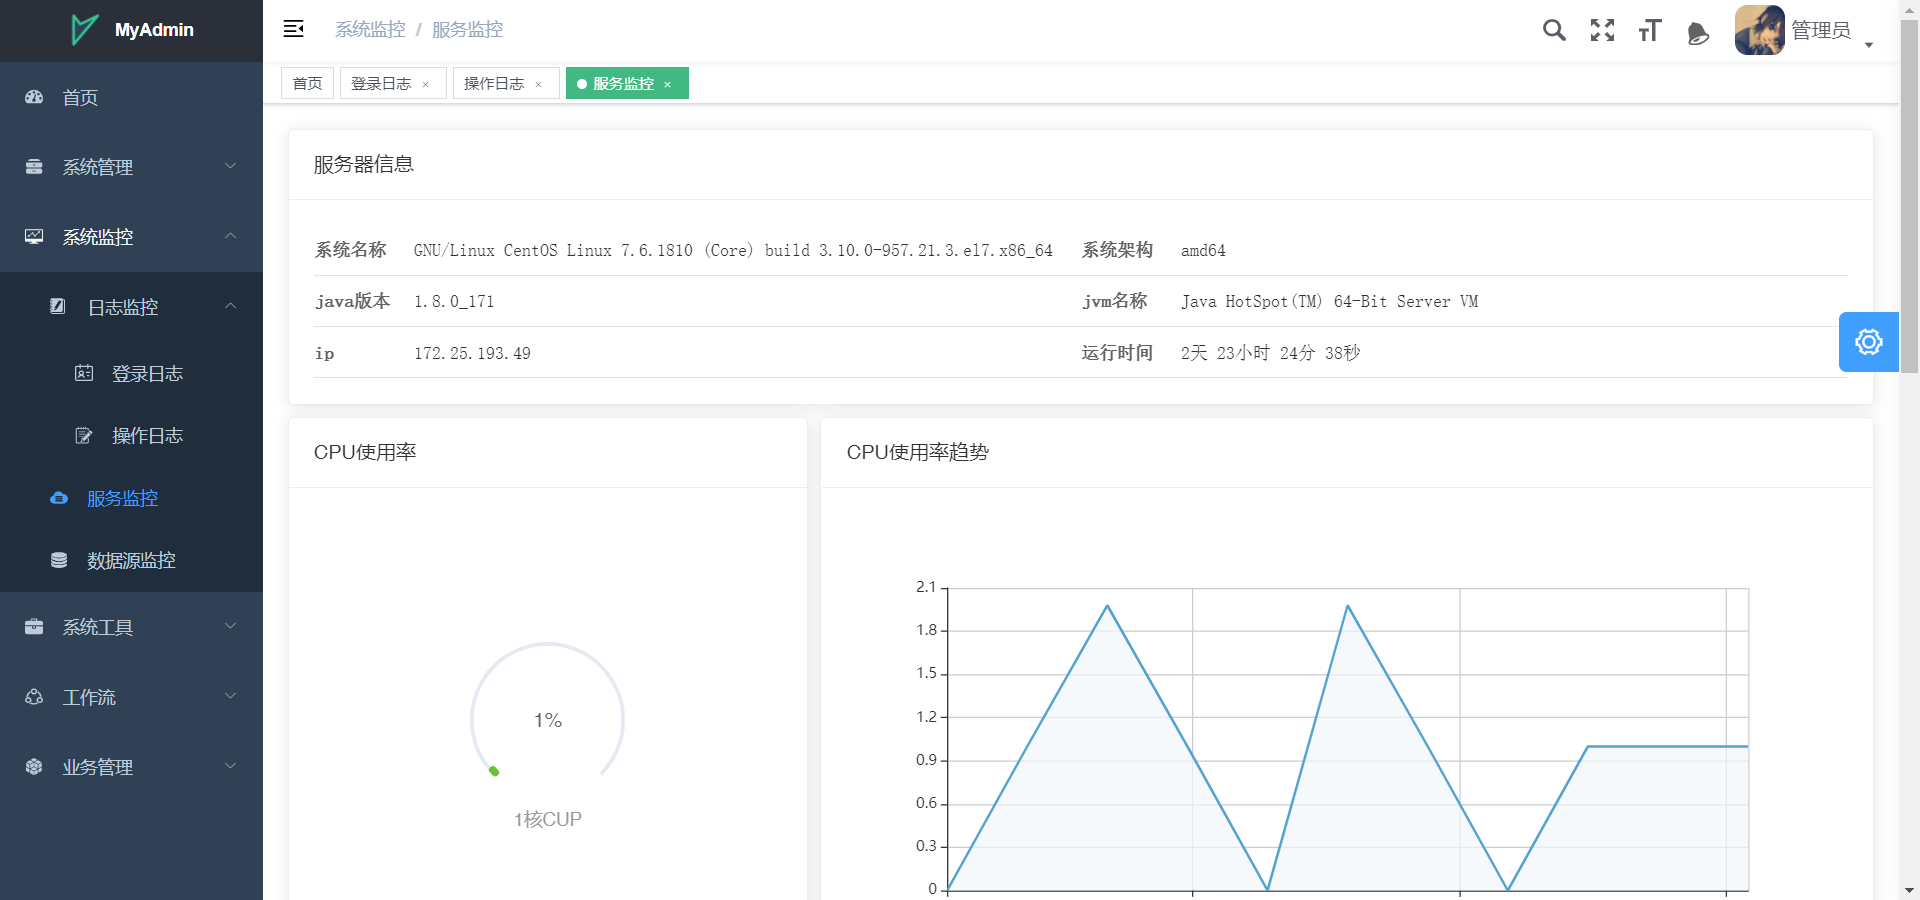Screen dimensions: 1920x900
Task: Click the 系统监控 monitor icon
Action: 34,237
